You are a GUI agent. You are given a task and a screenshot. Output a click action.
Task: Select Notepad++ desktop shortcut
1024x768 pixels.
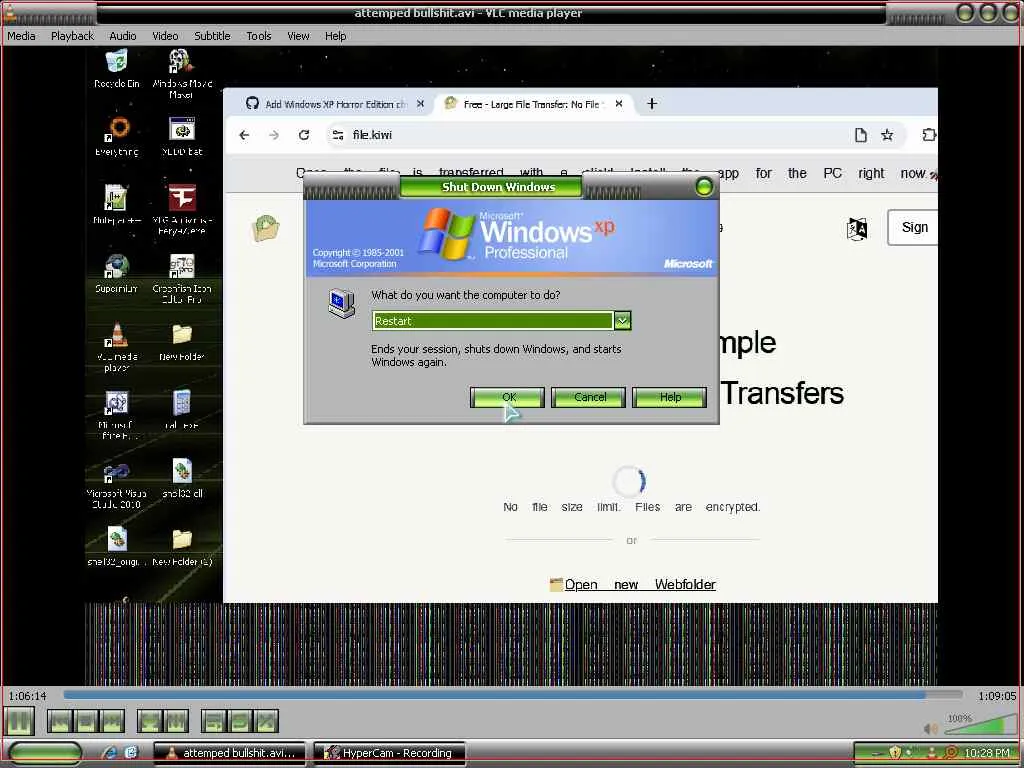(x=116, y=204)
